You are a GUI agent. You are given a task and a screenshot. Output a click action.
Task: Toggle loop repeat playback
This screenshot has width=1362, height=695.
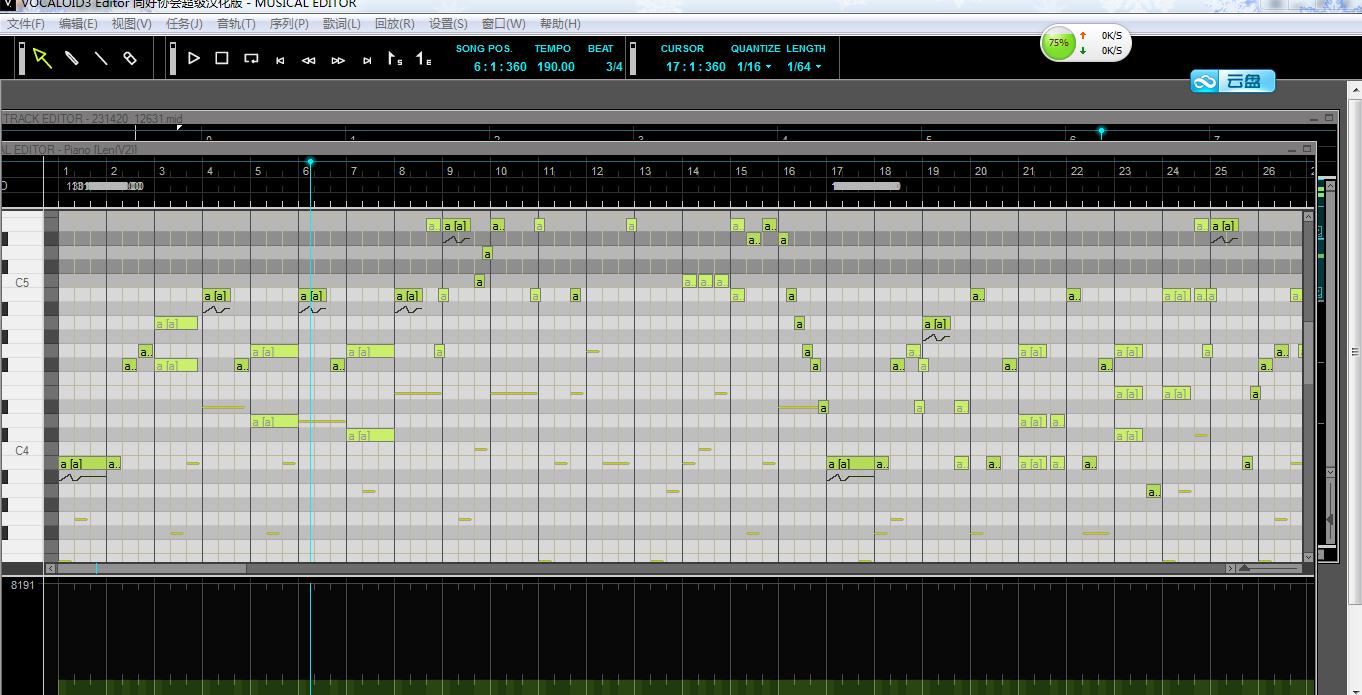pyautogui.click(x=251, y=58)
